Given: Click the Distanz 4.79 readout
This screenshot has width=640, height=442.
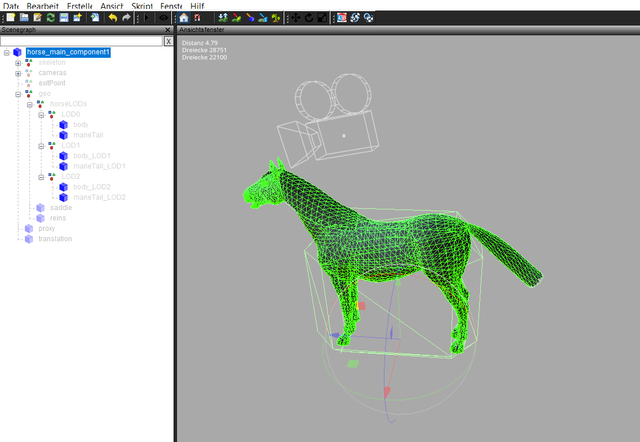Looking at the screenshot, I should [200, 43].
